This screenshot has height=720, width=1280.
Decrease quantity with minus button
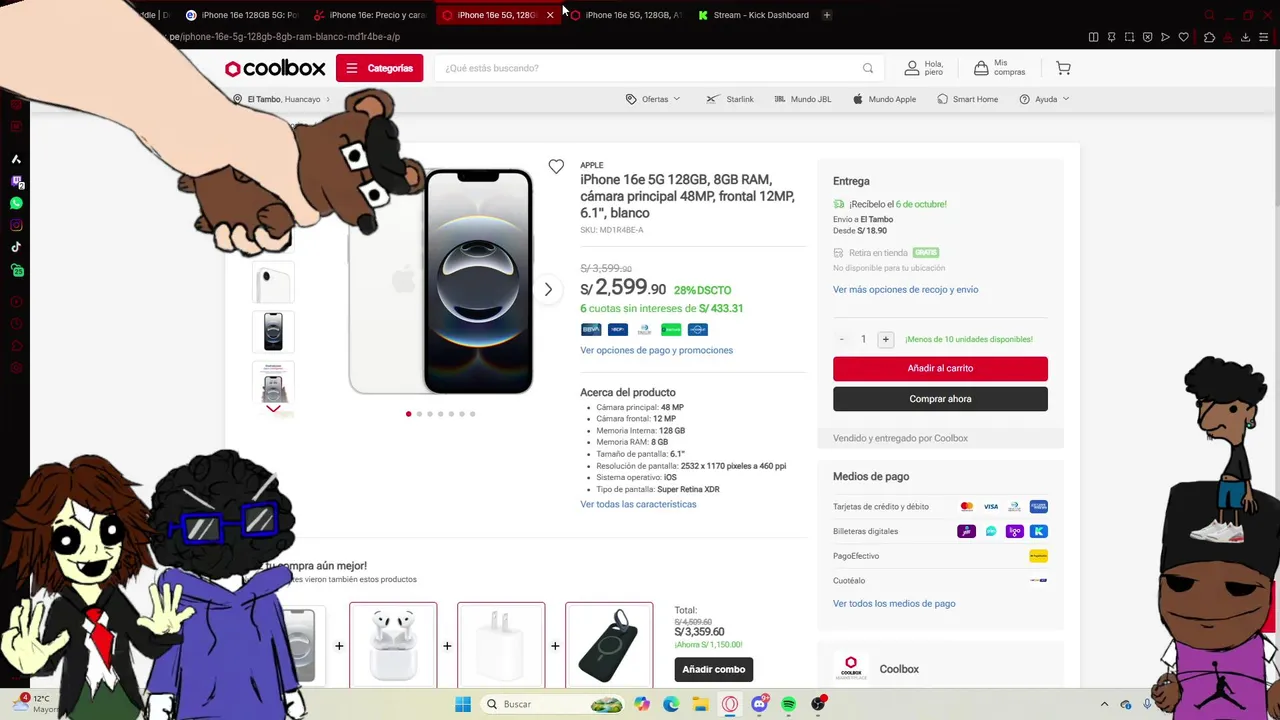click(x=842, y=339)
